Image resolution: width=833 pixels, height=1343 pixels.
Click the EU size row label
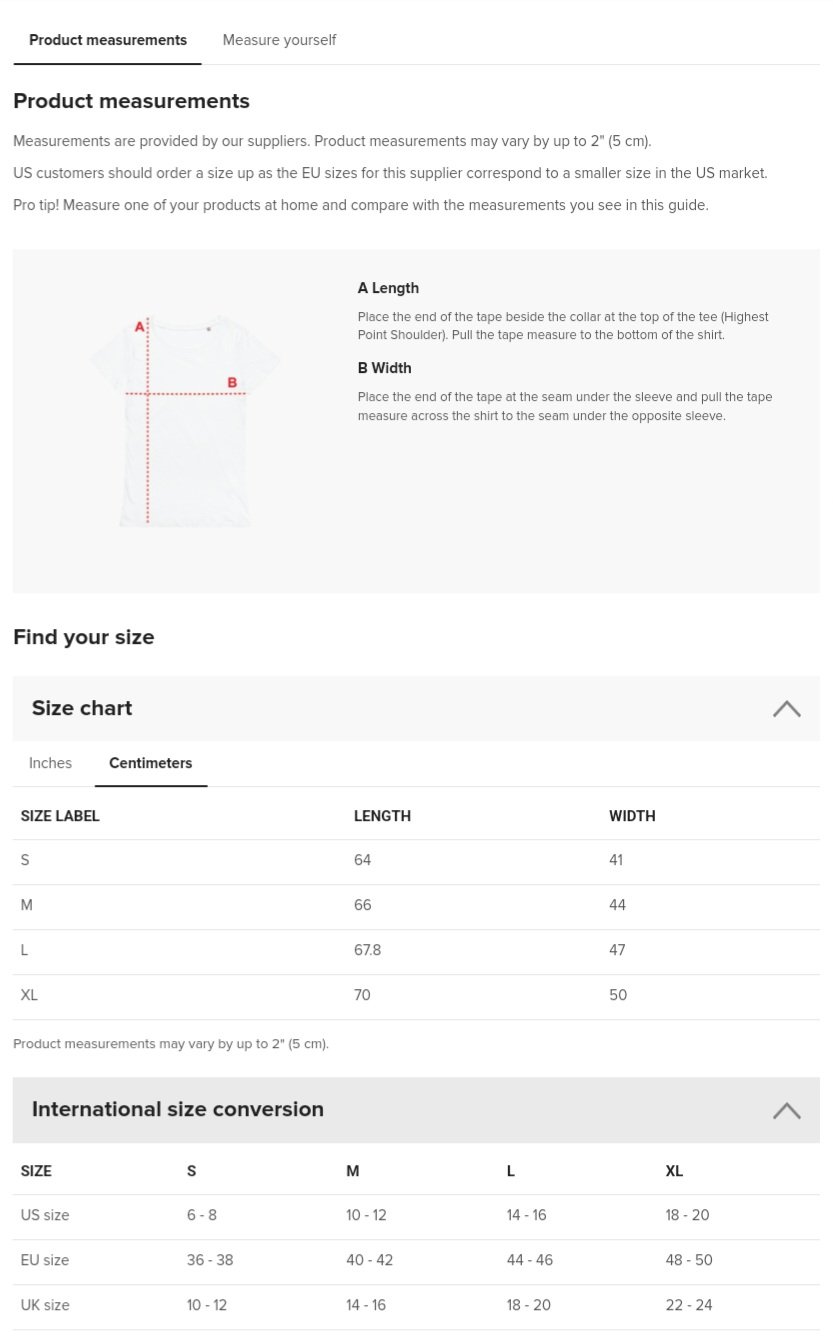click(45, 1260)
